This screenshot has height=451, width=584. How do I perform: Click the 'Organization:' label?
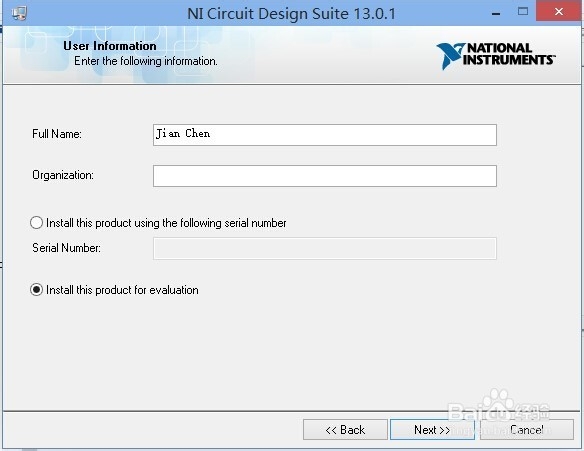pyautogui.click(x=63, y=175)
